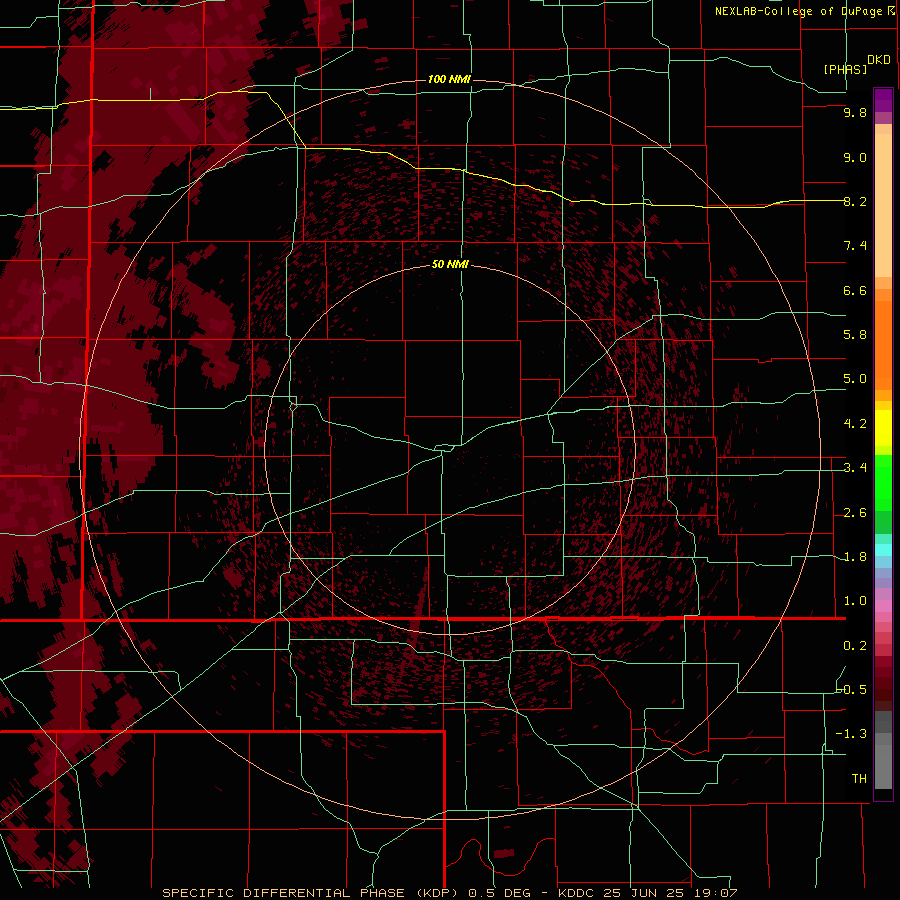Click the 1.8 value on the color scale

point(855,557)
